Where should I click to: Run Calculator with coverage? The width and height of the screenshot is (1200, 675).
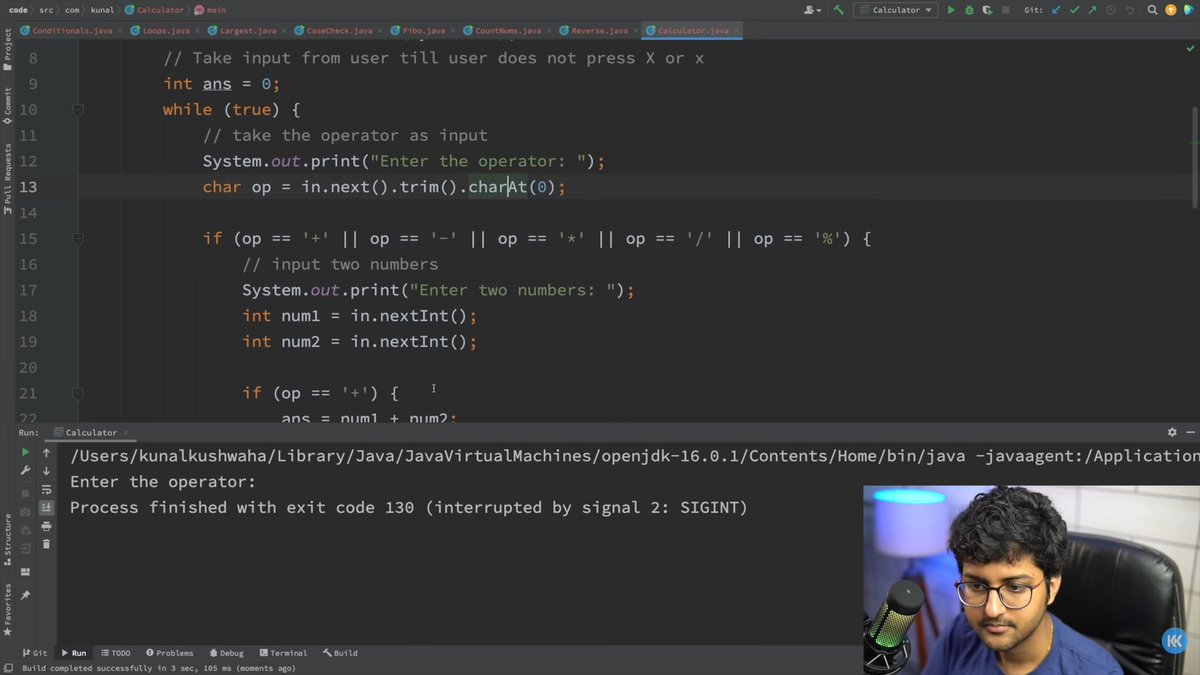click(986, 10)
